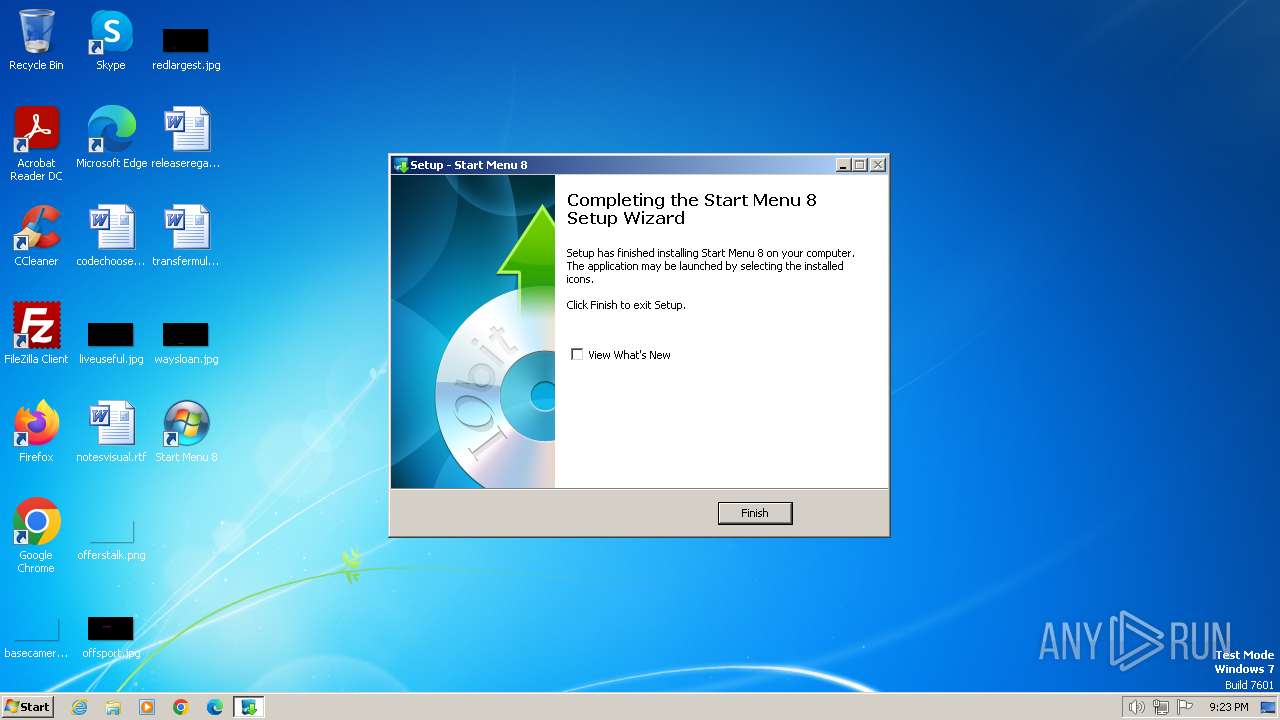Click the Setup window title bar icon
This screenshot has height=720, width=1280.
(x=401, y=165)
